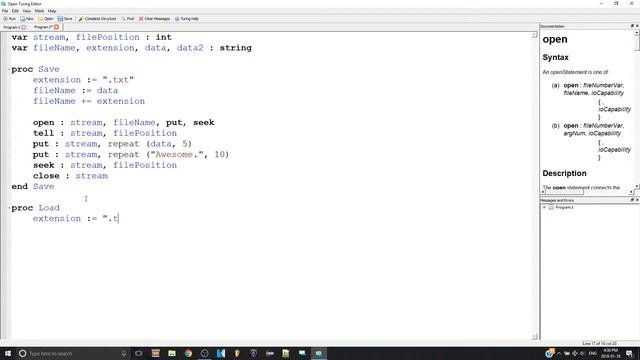Open the Edit menu
The width and height of the screenshot is (640, 360).
[16, 11]
